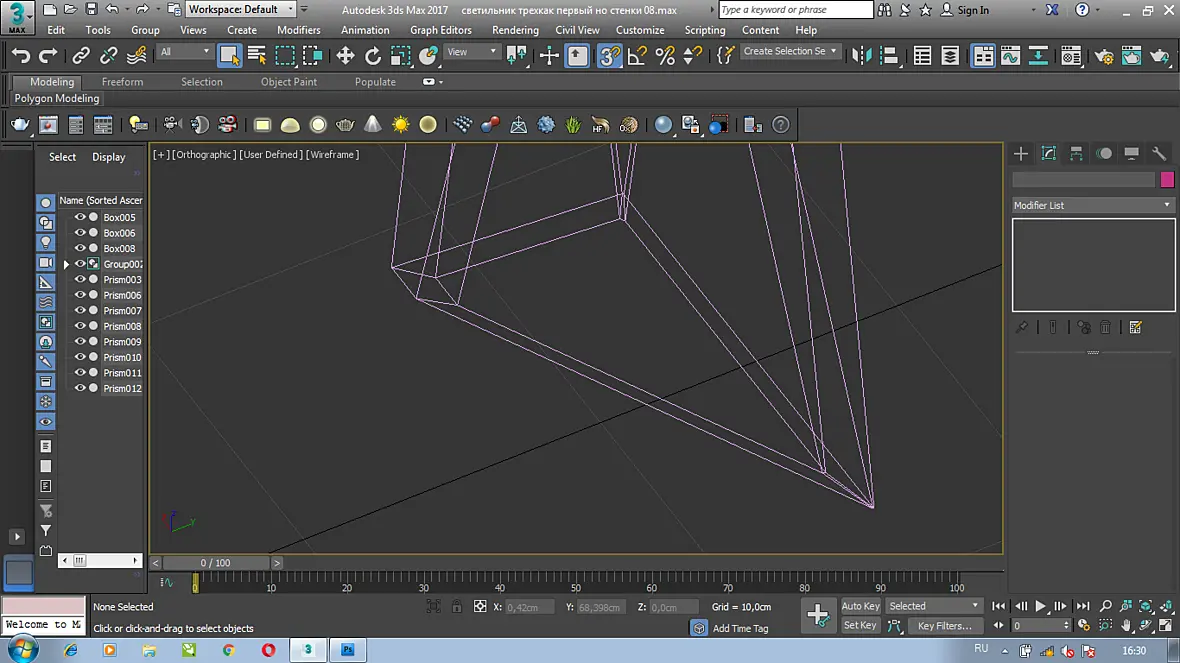Click the Select and Link chain icon
Image resolution: width=1180 pixels, height=663 pixels.
(81, 56)
